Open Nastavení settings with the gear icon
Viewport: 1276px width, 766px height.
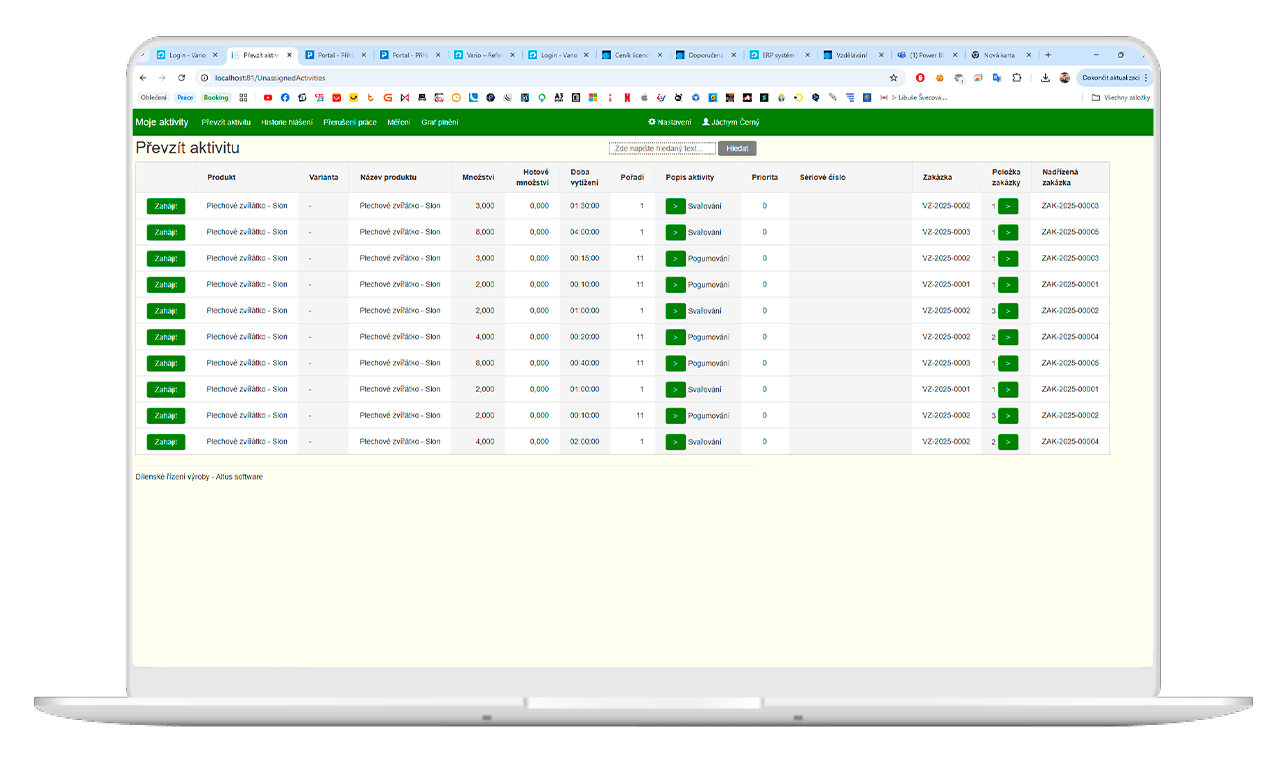coord(669,122)
